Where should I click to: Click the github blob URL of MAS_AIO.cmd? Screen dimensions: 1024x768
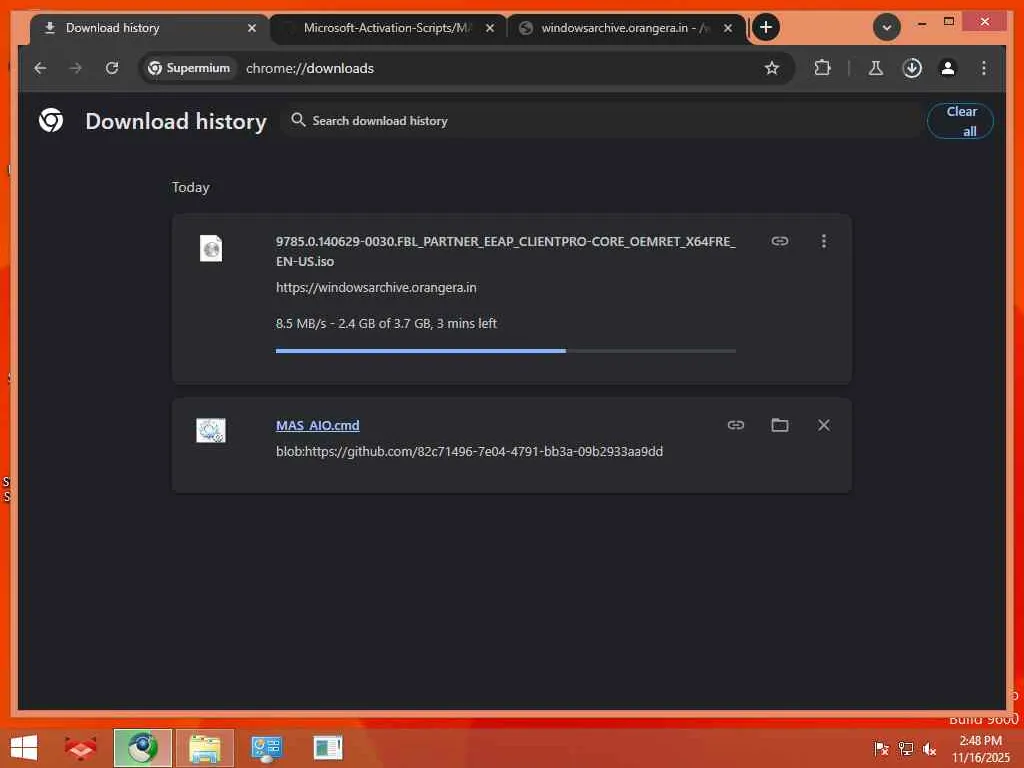pos(470,451)
